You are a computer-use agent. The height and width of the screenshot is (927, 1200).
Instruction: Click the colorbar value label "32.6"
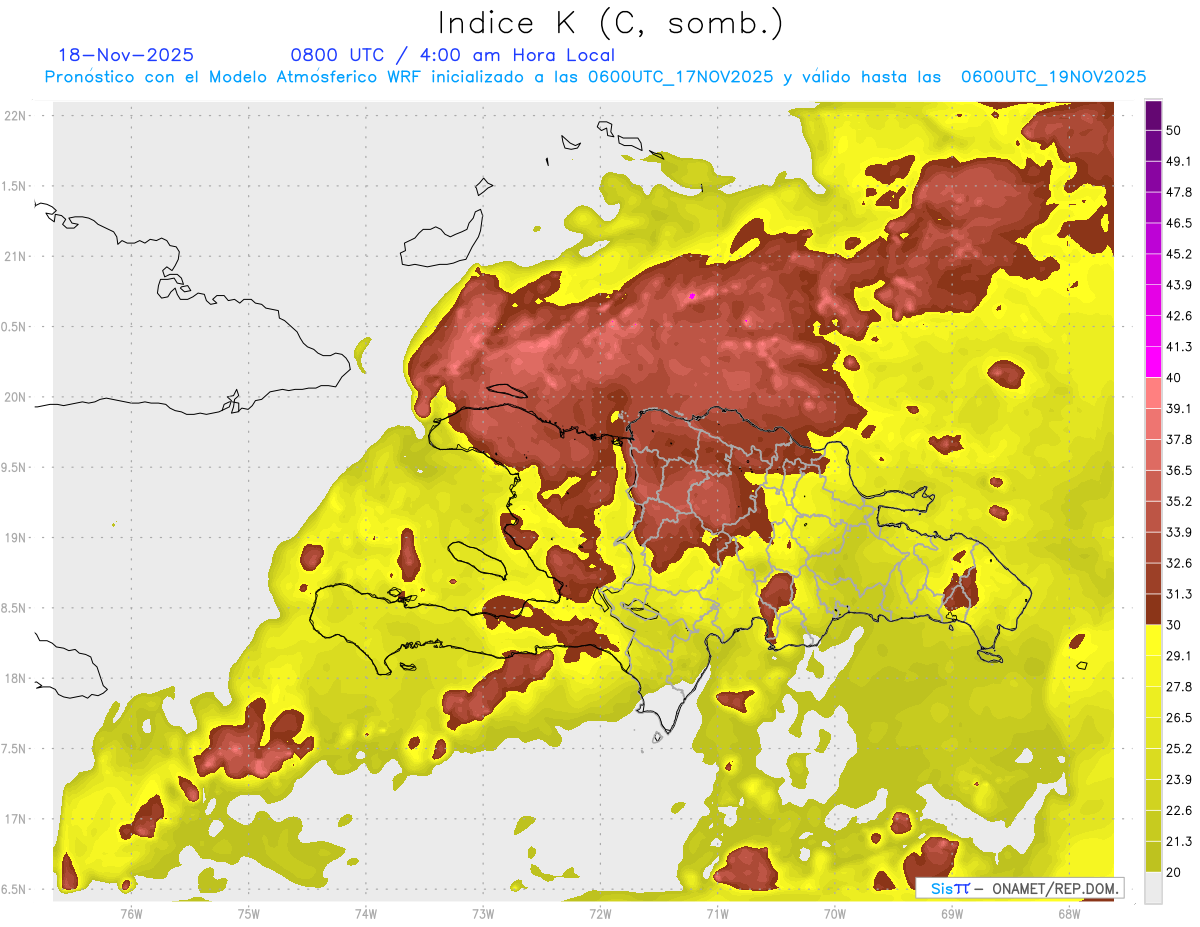(1179, 563)
